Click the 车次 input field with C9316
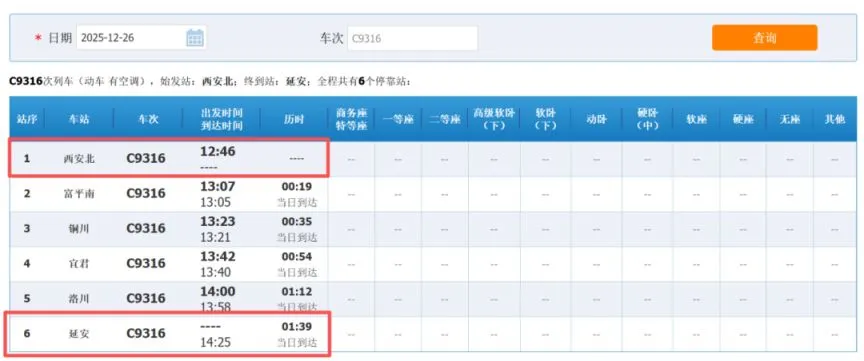This screenshot has width=864, height=361. pyautogui.click(x=412, y=39)
